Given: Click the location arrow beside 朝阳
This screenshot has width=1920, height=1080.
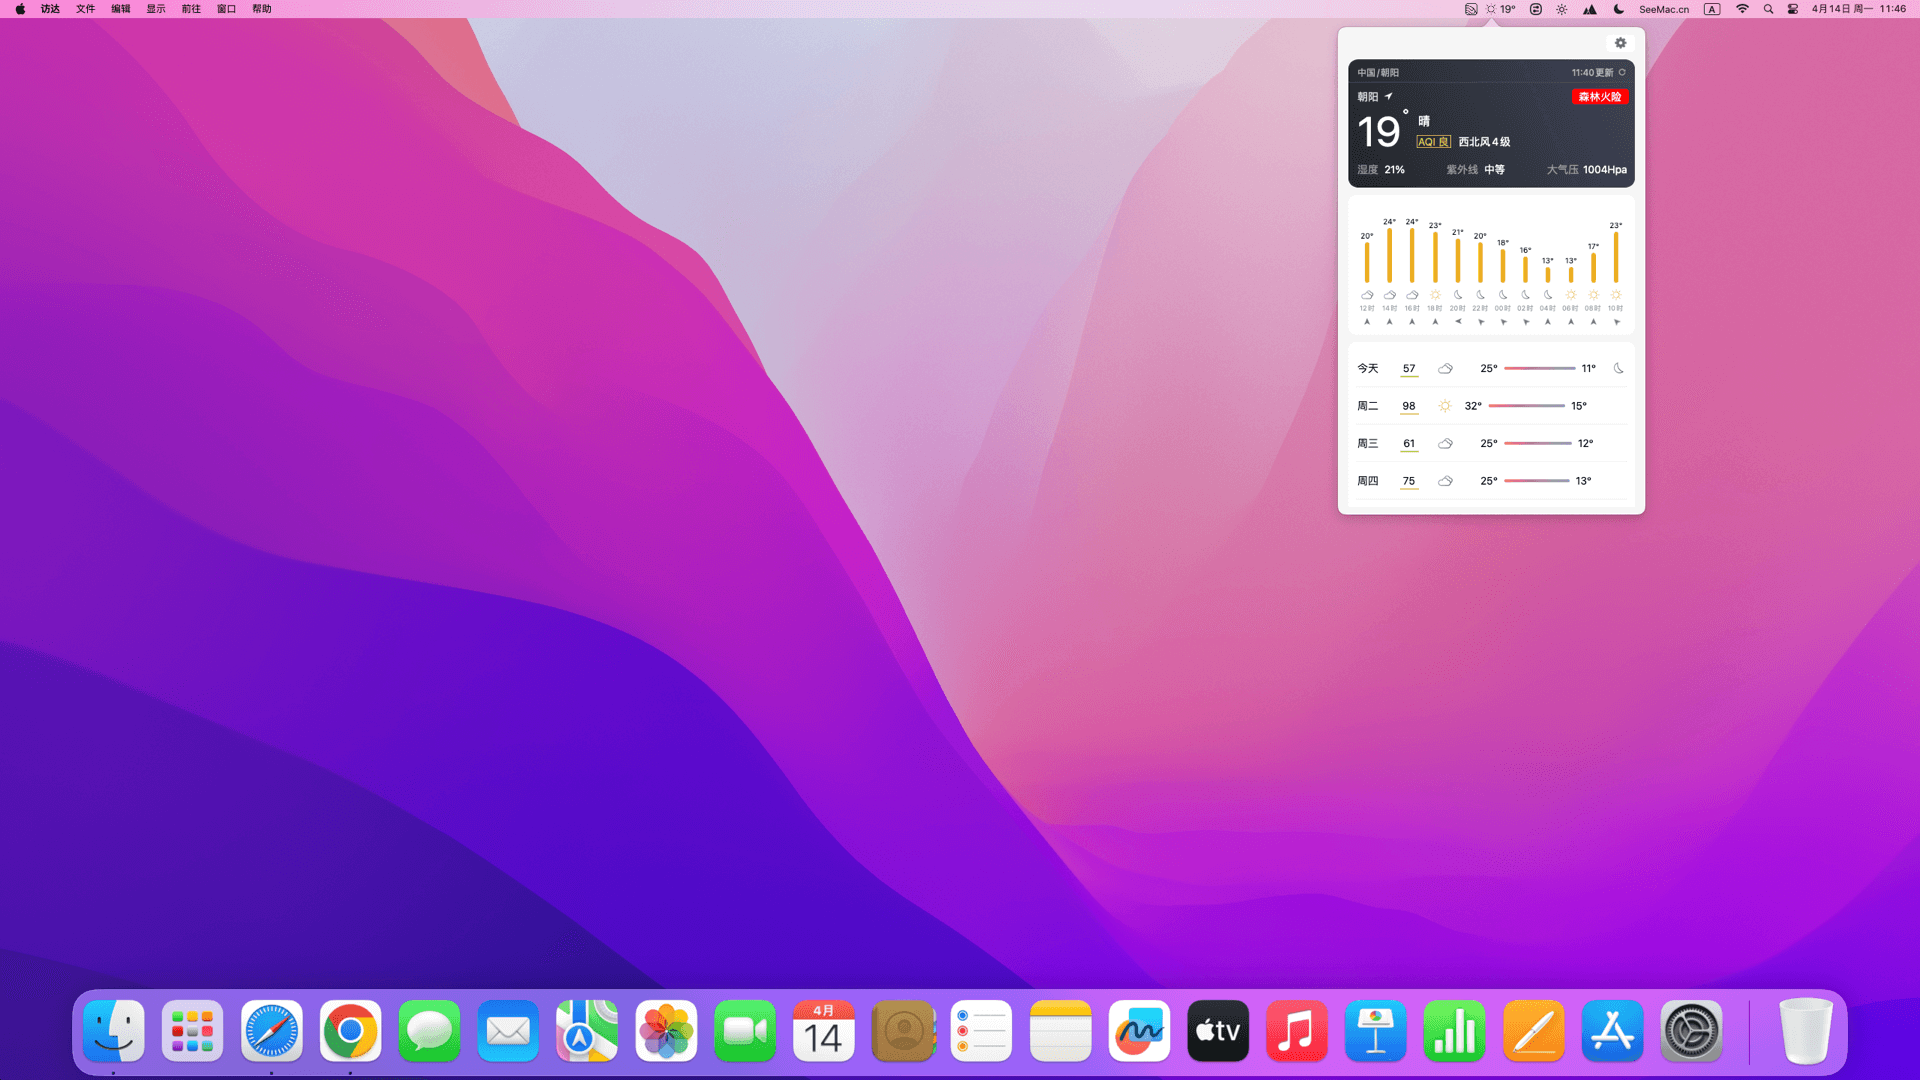Looking at the screenshot, I should [x=1388, y=97].
